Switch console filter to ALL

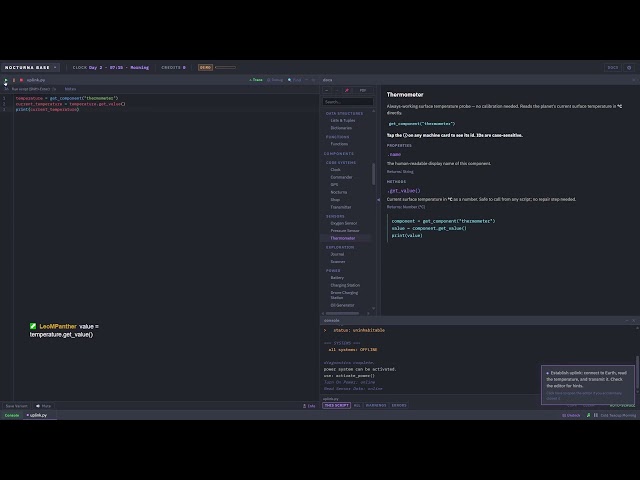pyautogui.click(x=357, y=405)
